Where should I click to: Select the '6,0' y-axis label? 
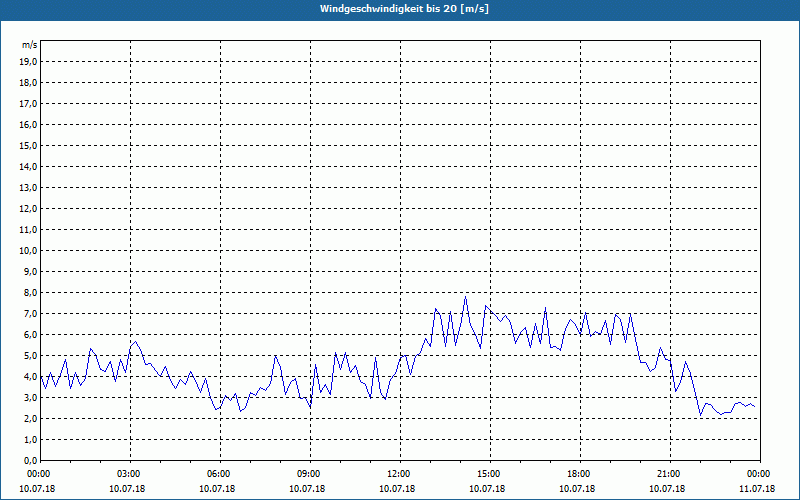coord(30,335)
